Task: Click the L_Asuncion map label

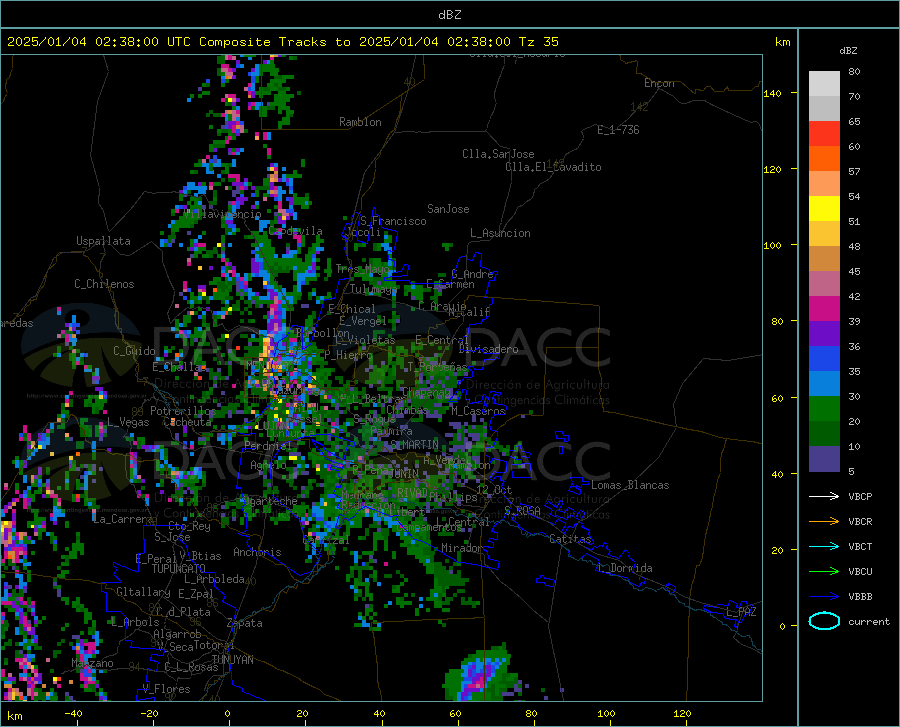Action: (500, 233)
